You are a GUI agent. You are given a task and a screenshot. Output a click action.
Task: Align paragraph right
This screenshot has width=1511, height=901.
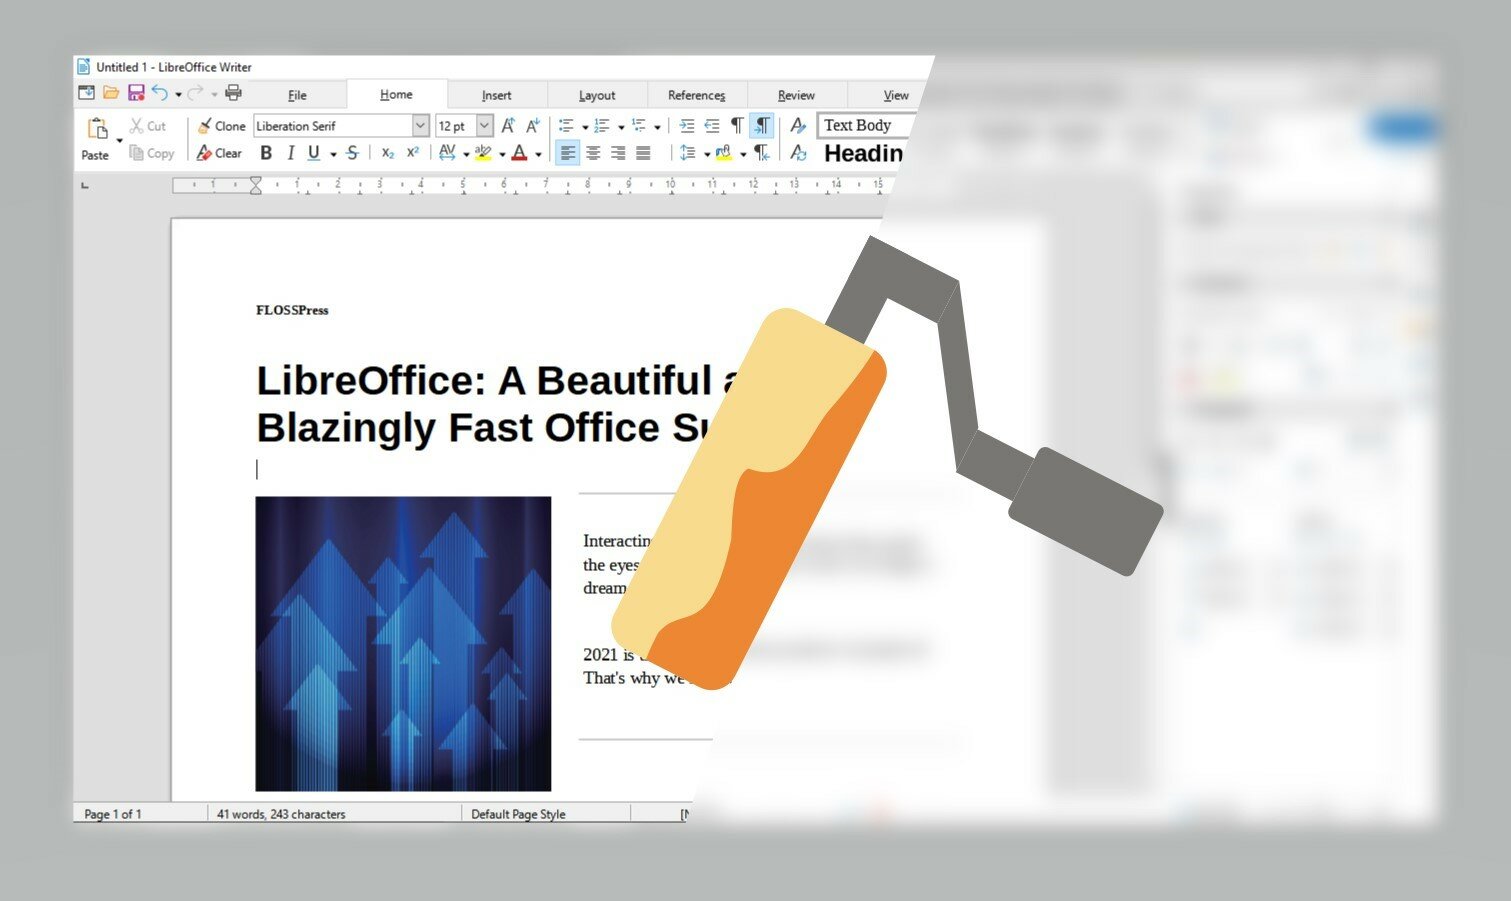[618, 153]
